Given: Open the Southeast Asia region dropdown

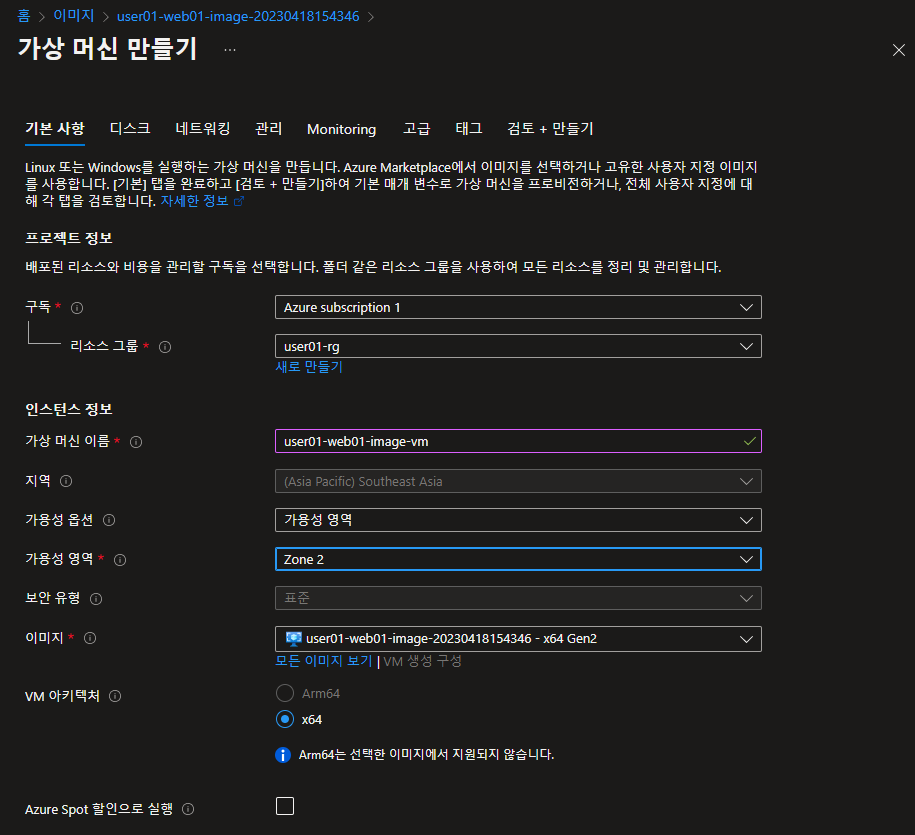Looking at the screenshot, I should (518, 481).
